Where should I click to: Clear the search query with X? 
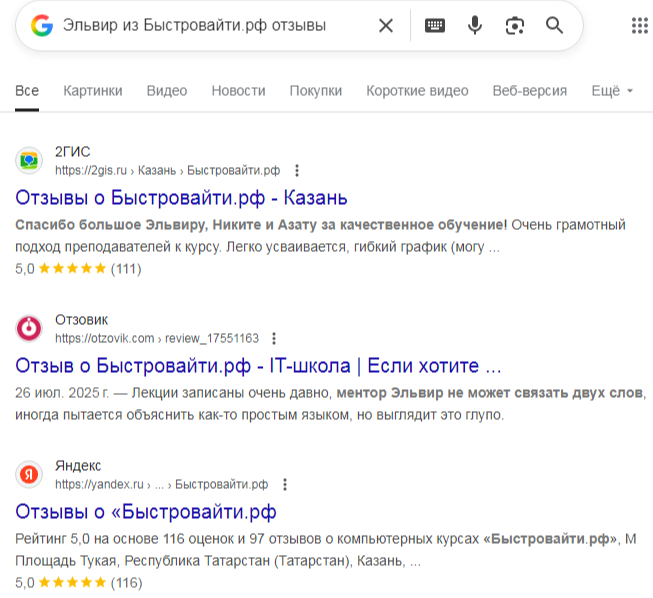(385, 25)
